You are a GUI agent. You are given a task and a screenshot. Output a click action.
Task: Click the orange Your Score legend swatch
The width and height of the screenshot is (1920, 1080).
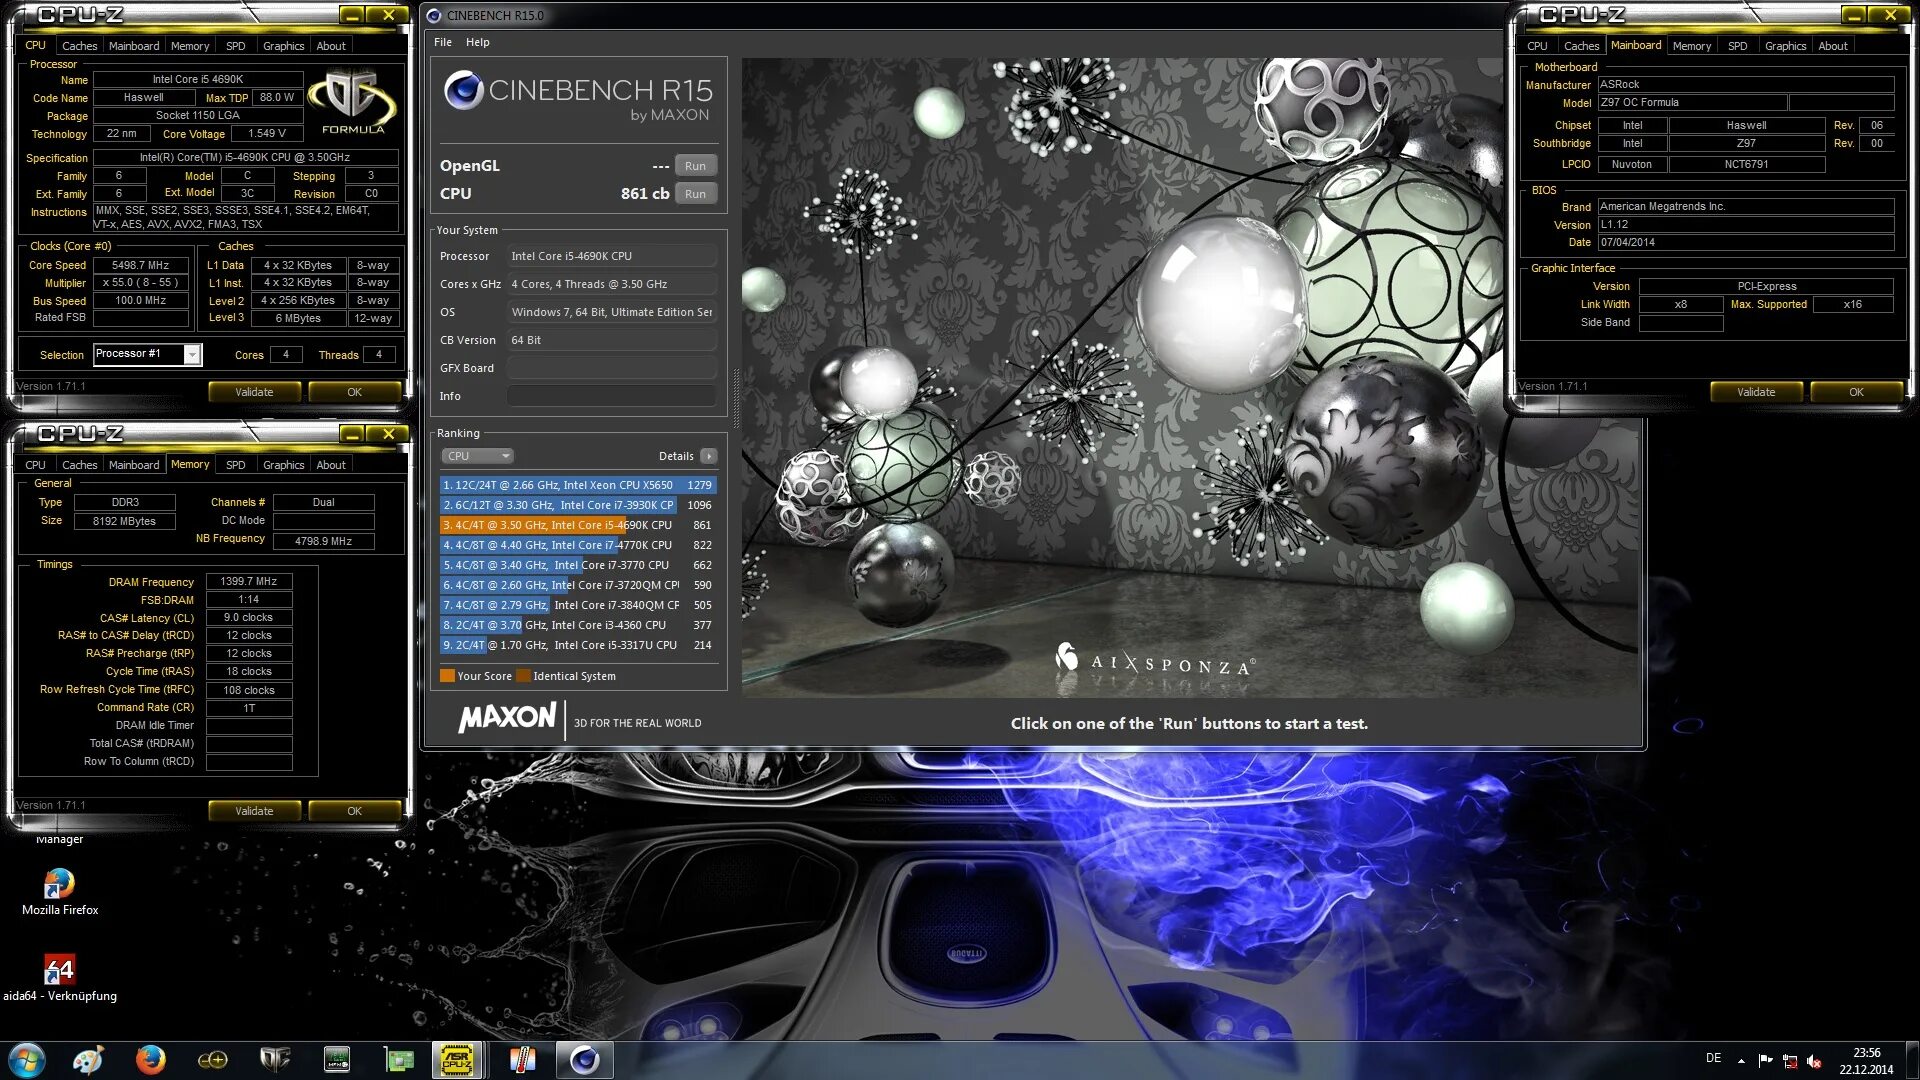click(447, 676)
